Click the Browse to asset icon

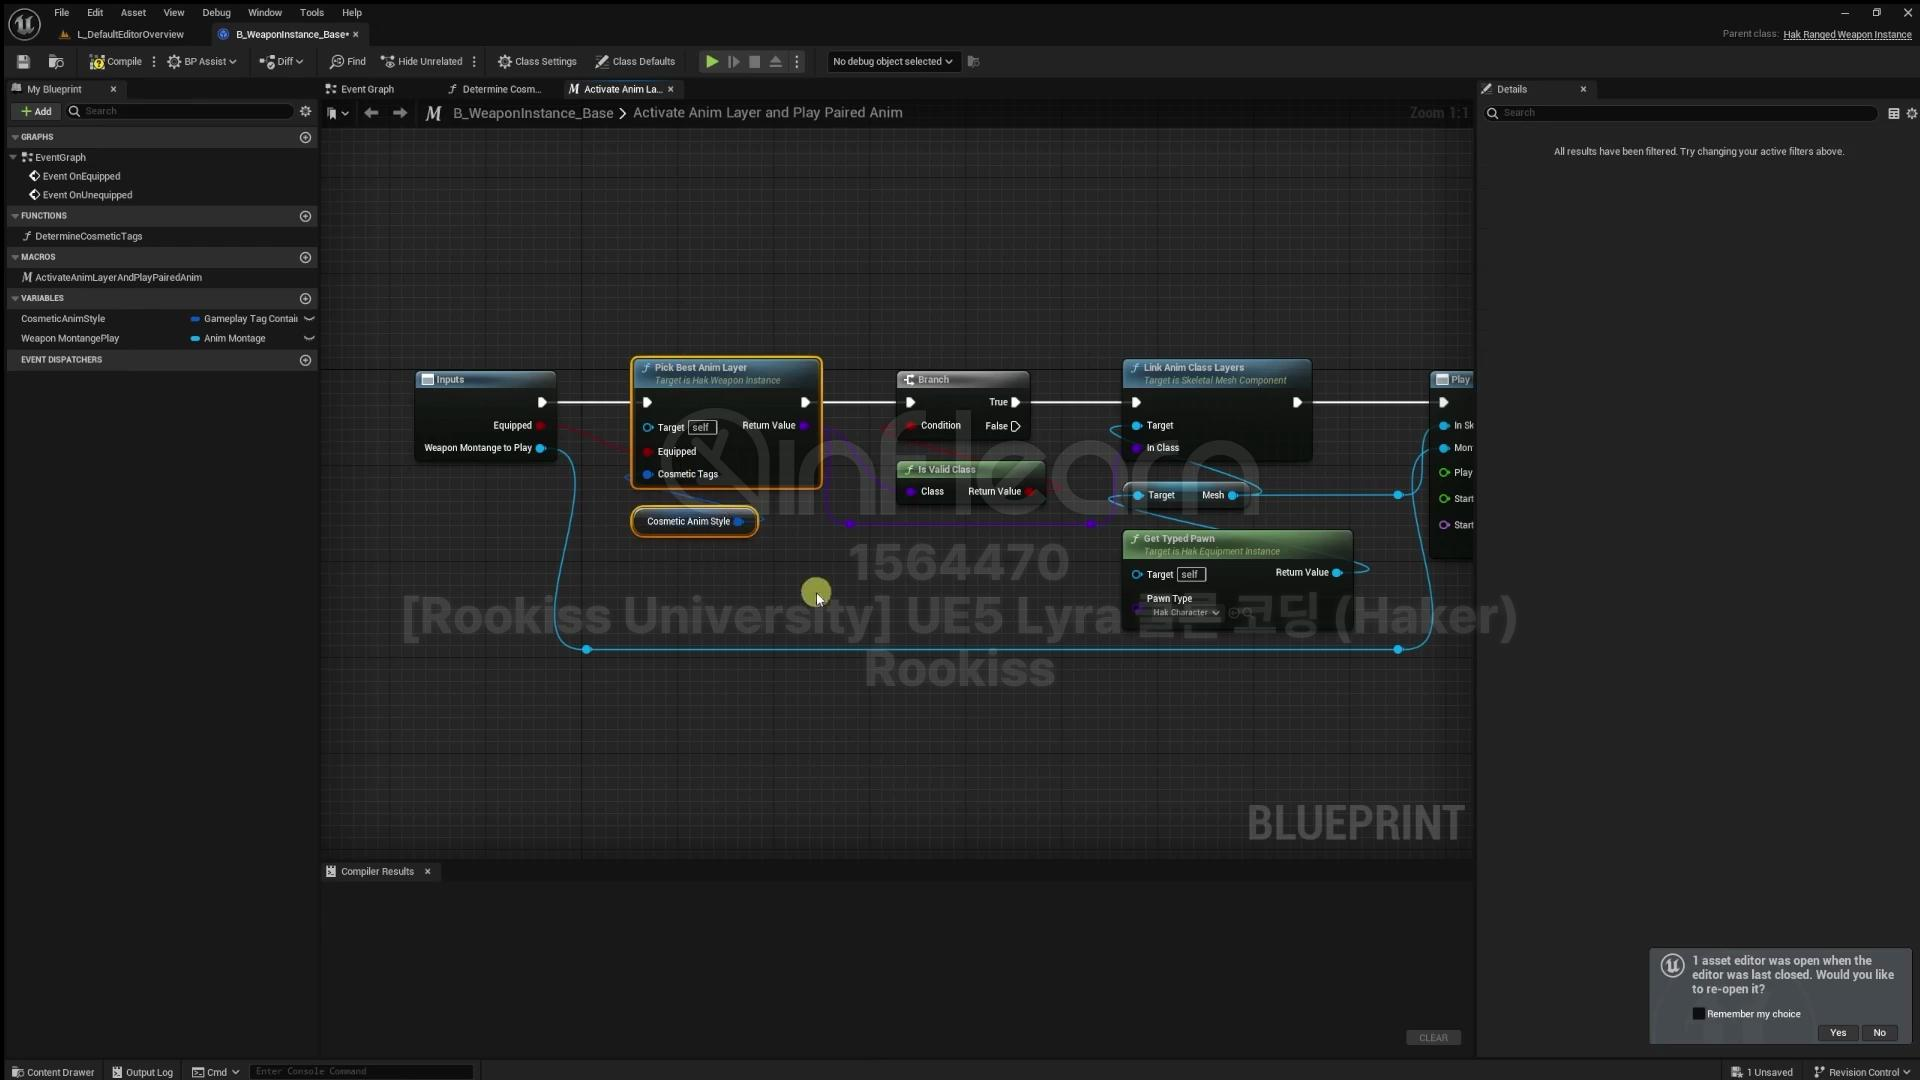tap(56, 62)
